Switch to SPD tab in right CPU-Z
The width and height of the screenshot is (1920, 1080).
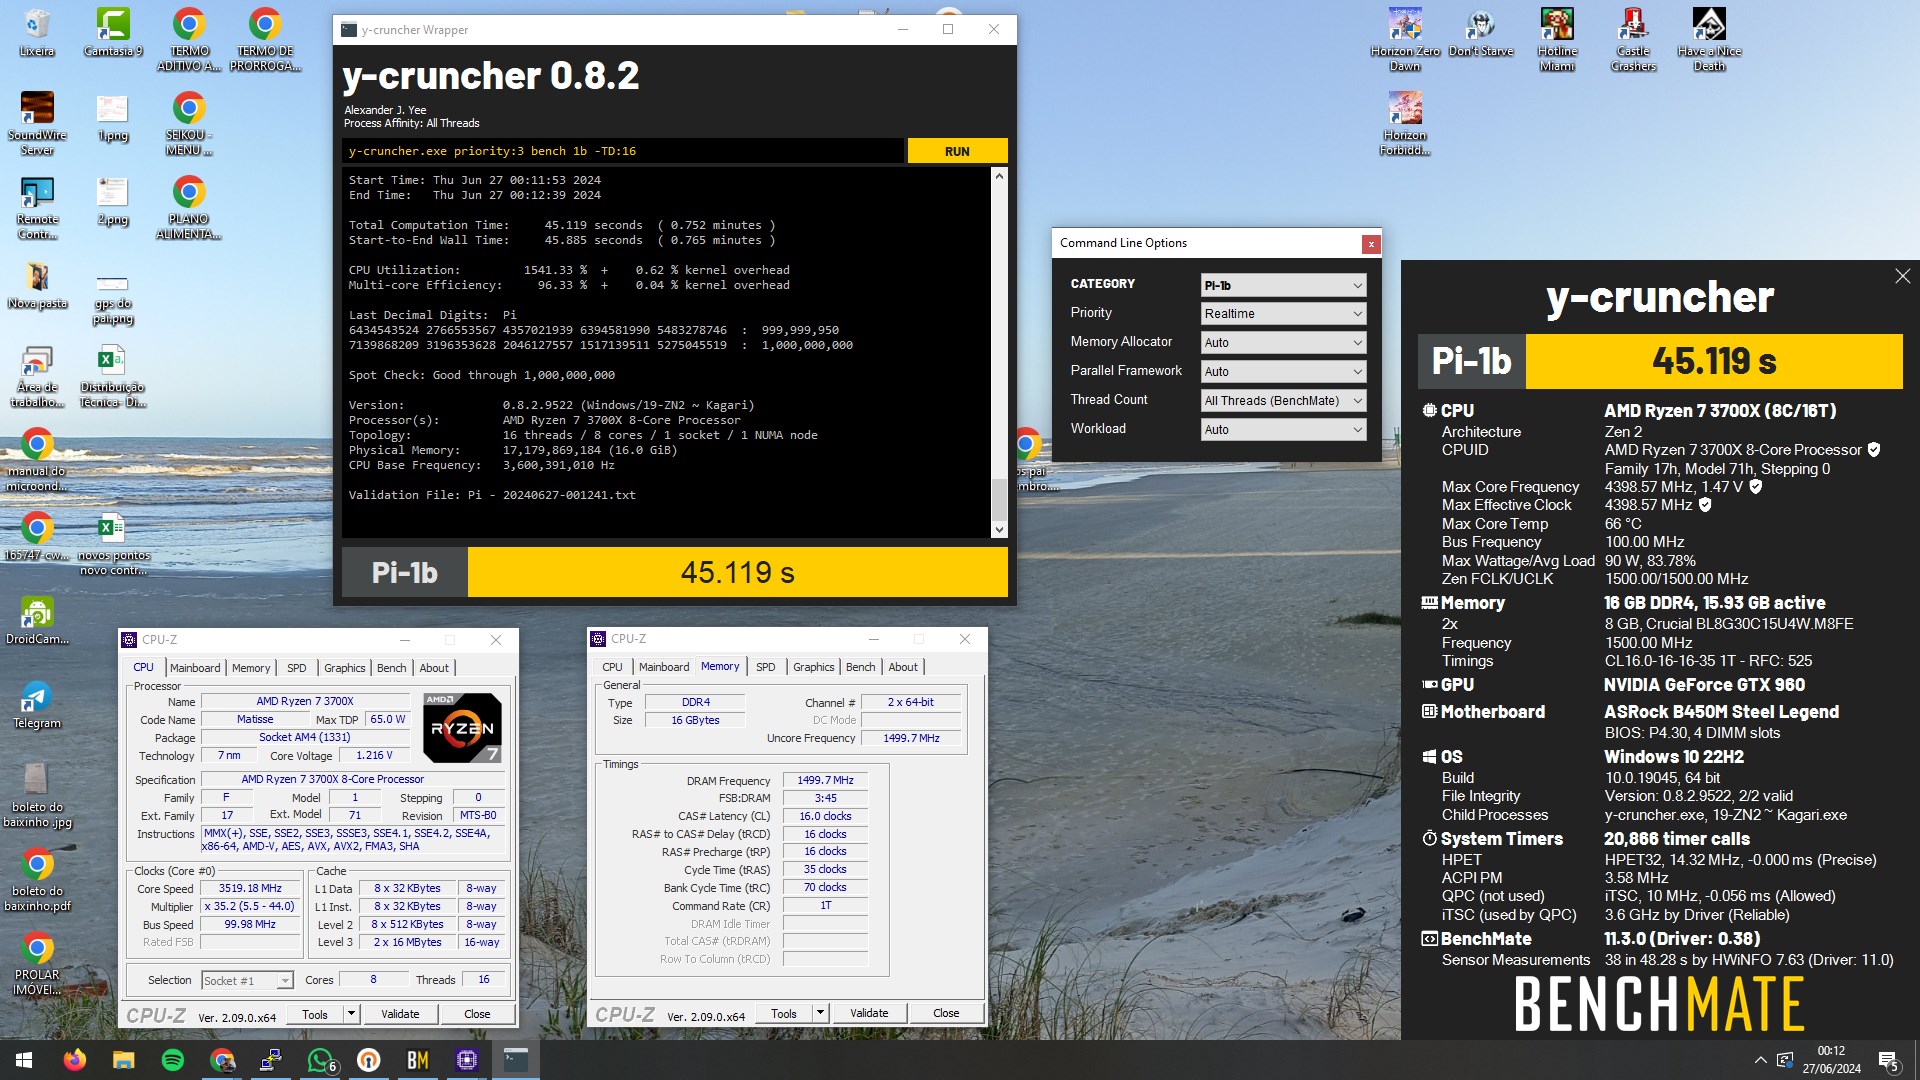tap(766, 667)
